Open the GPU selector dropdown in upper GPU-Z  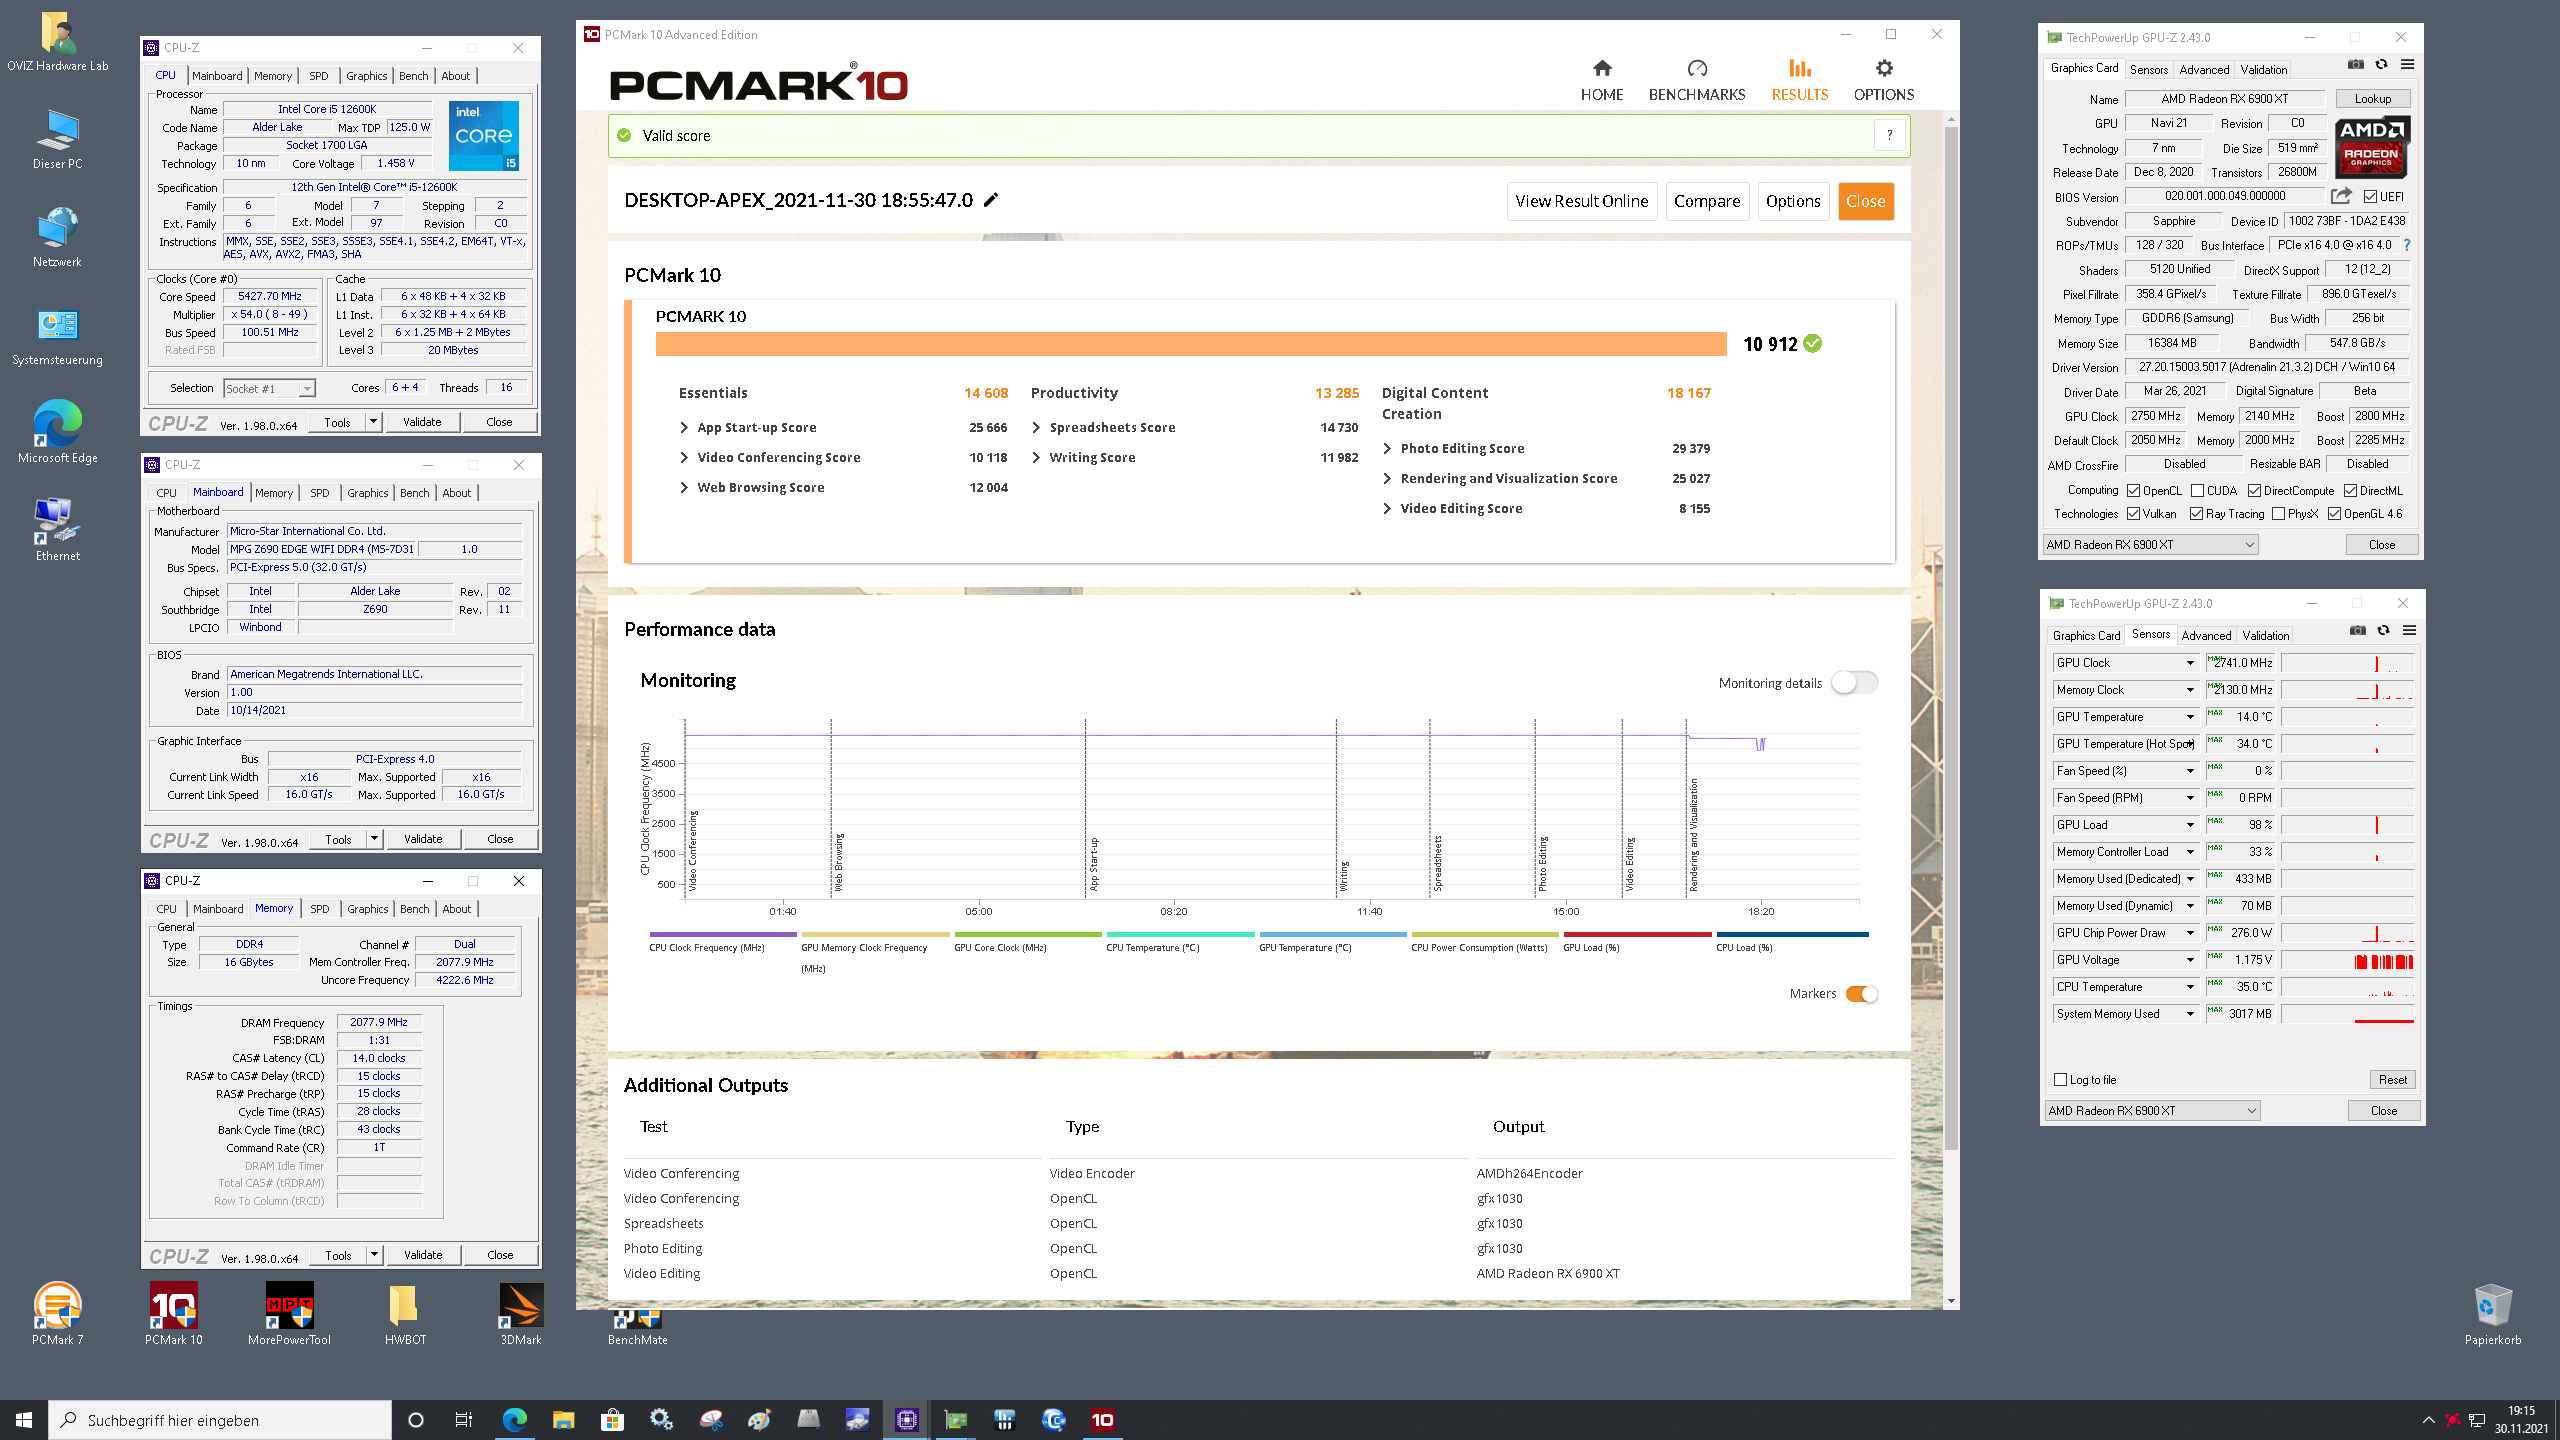coord(2150,545)
